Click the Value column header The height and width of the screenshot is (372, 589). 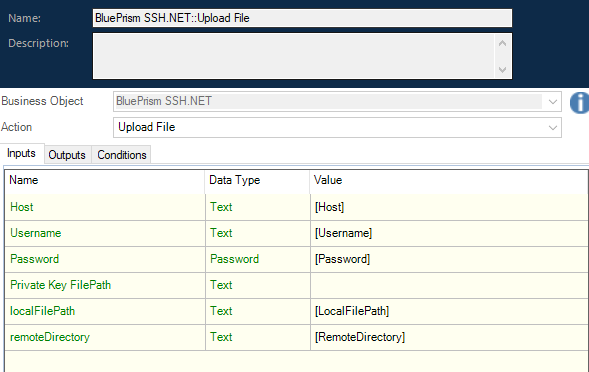coord(449,180)
